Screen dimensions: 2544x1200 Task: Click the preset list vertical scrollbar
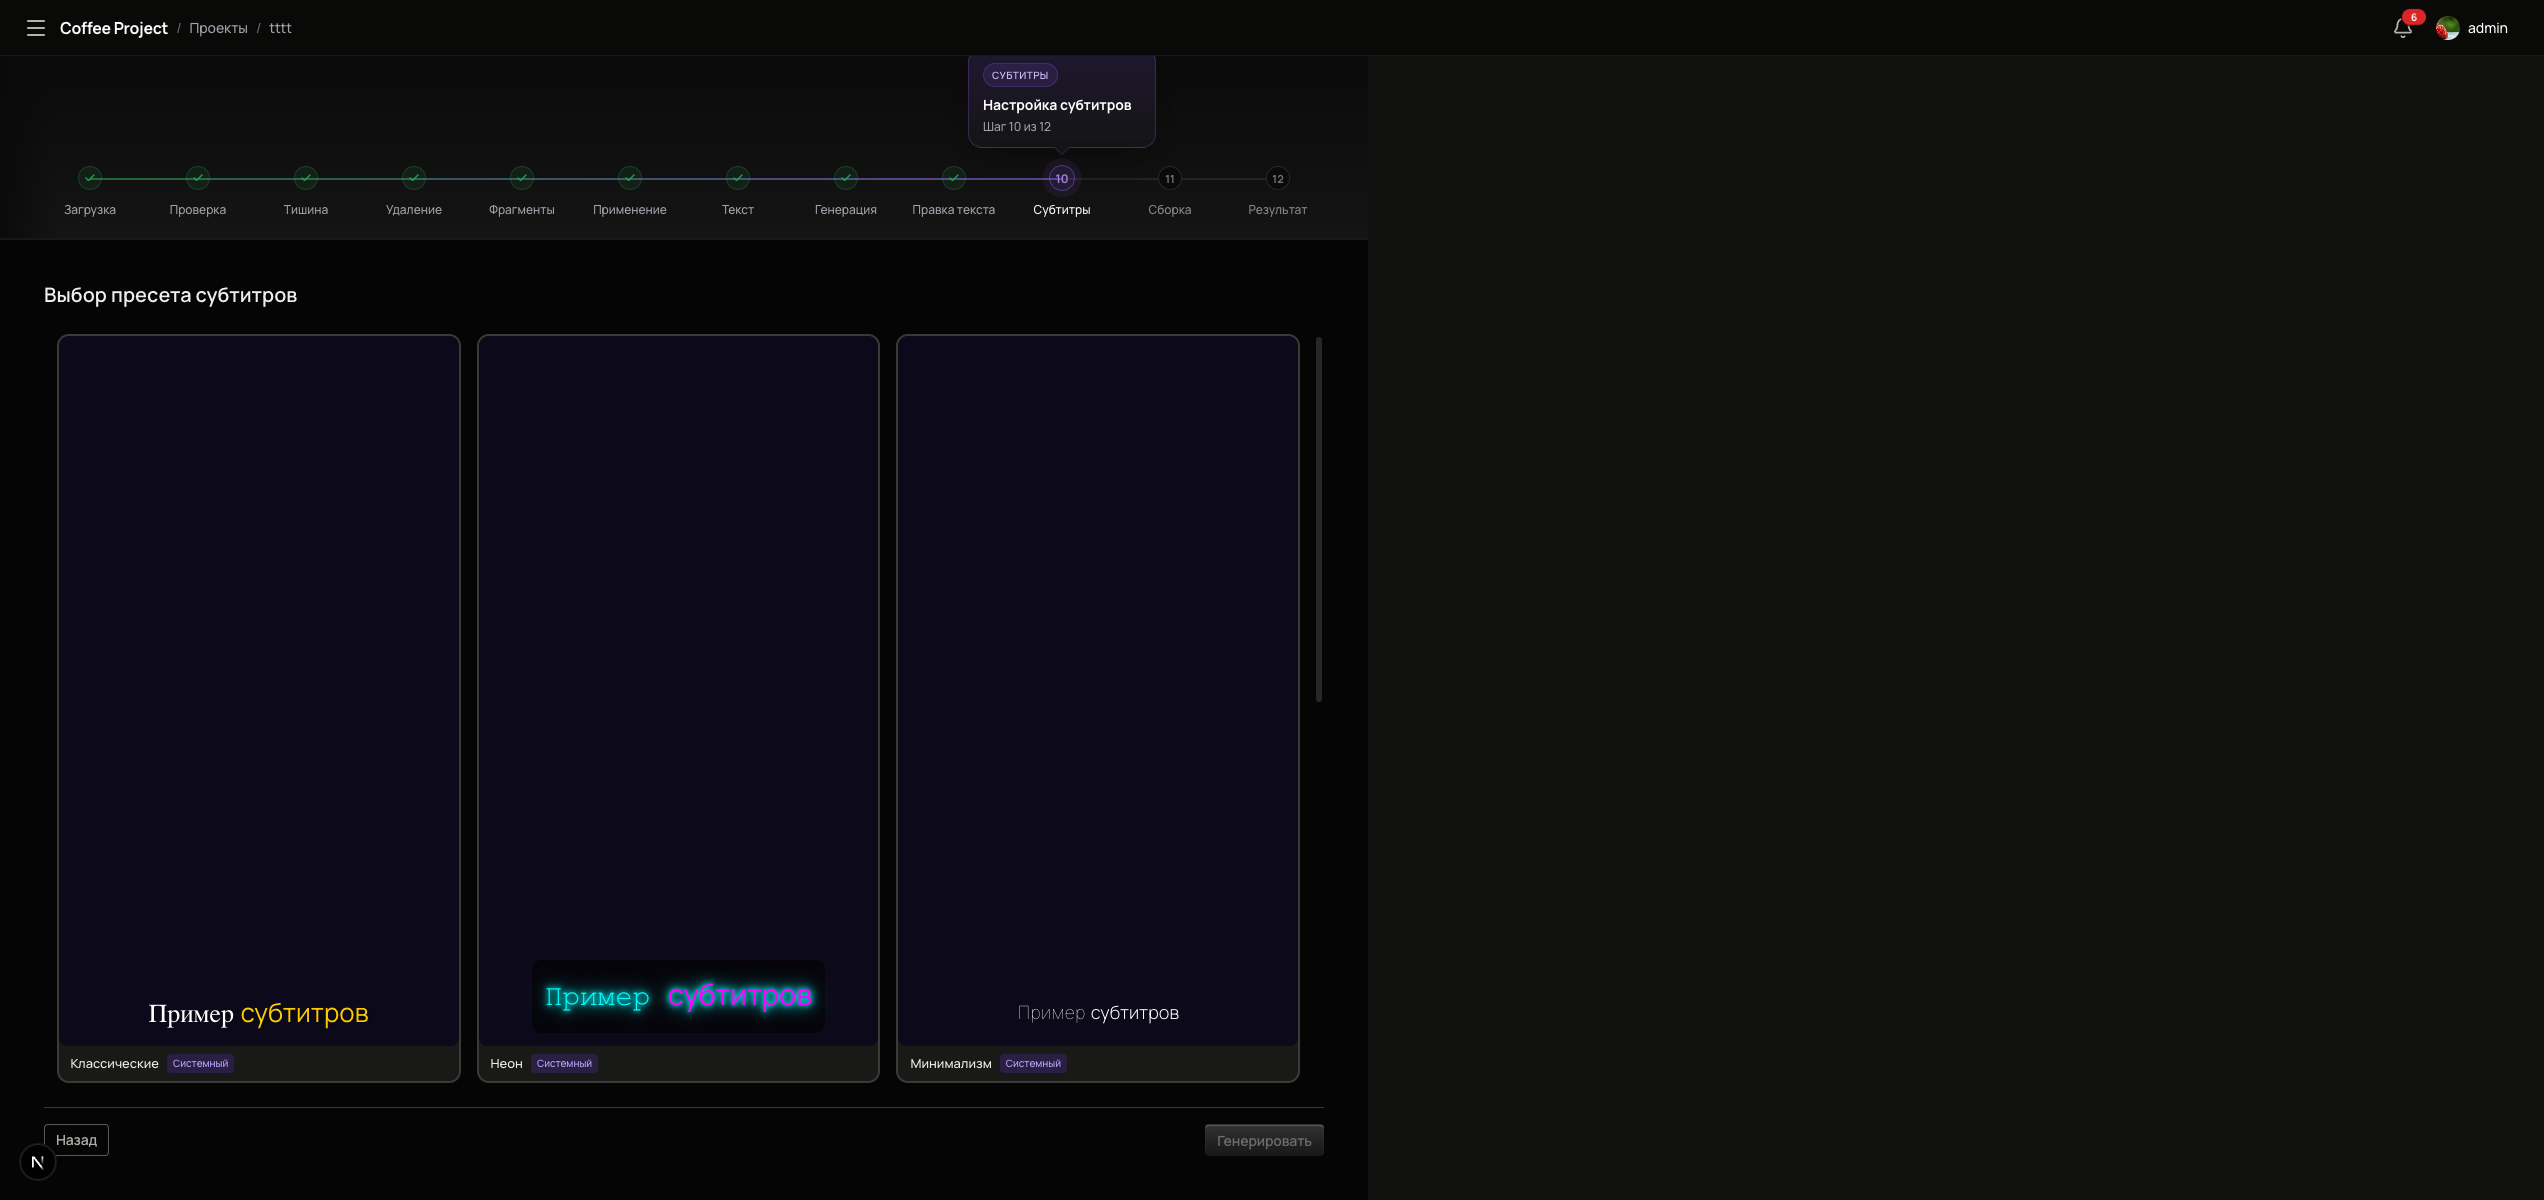[1319, 520]
